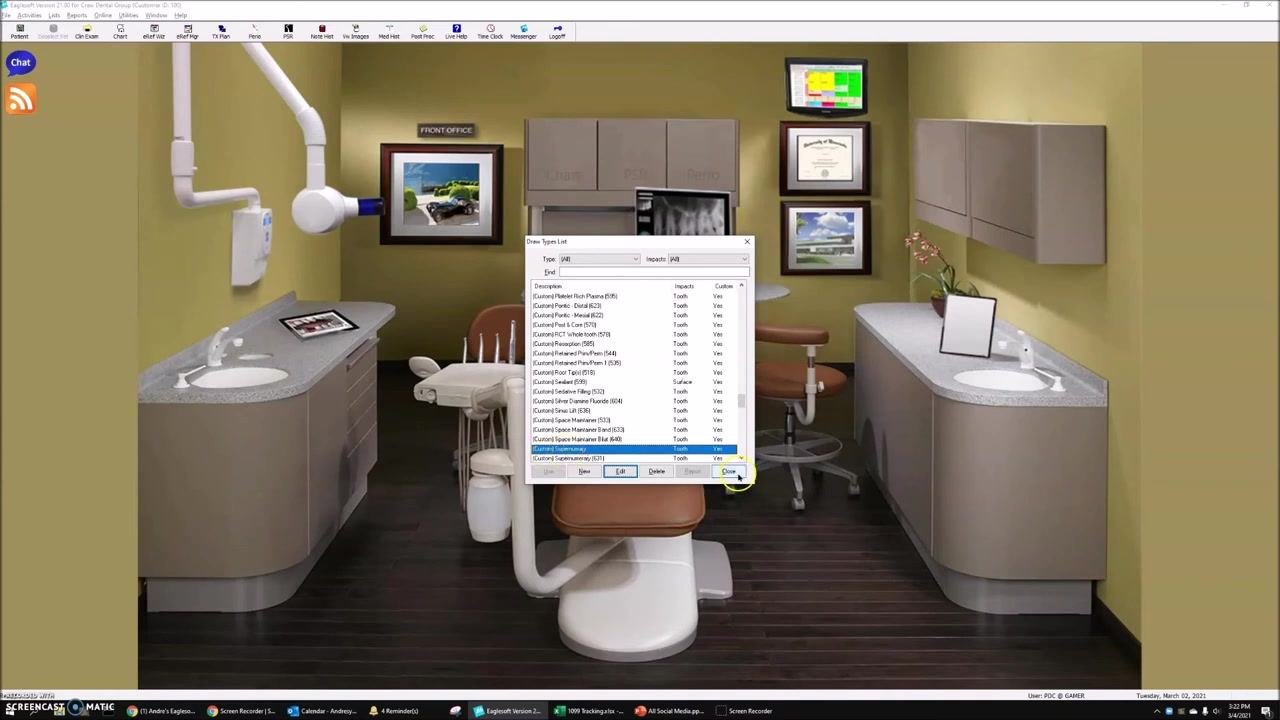The height and width of the screenshot is (720, 1280).
Task: Select the (Custom) Sinus Lift row
Action: pyautogui.click(x=634, y=411)
